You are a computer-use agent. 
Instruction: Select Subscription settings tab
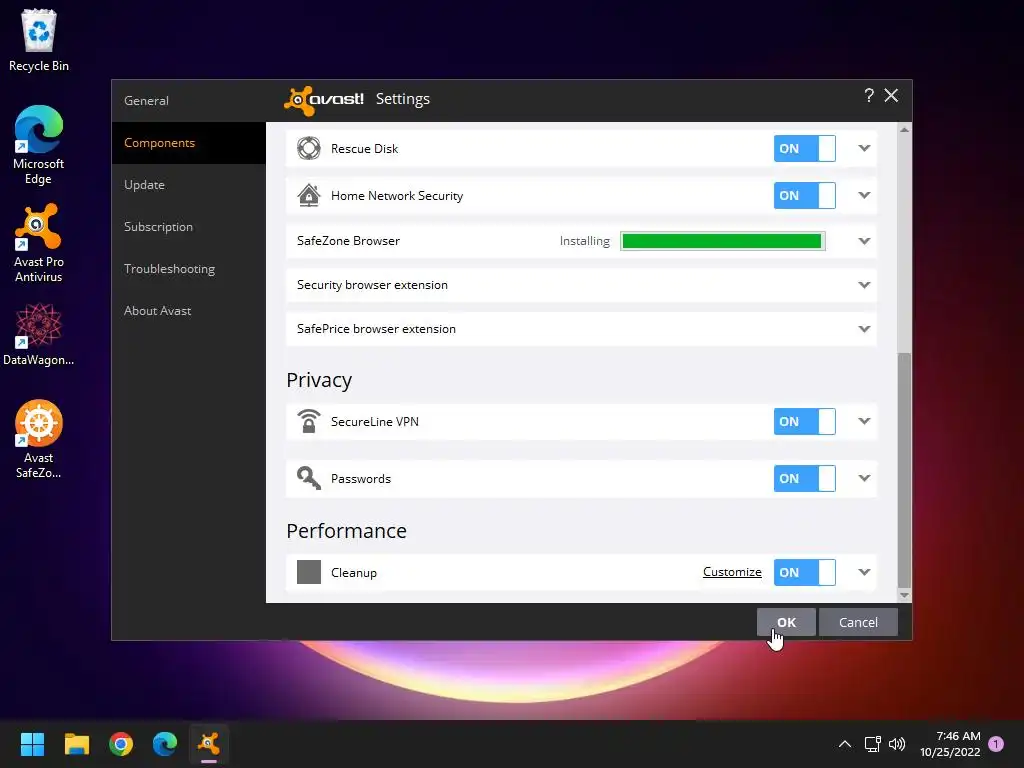189,227
